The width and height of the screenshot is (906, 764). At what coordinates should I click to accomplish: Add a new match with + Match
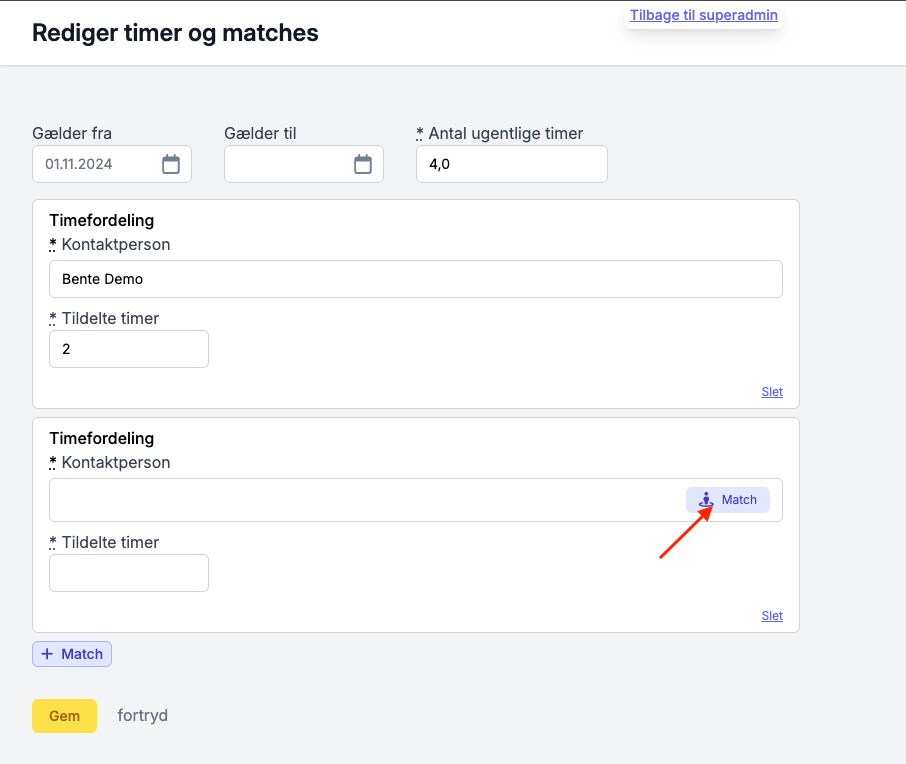click(72, 654)
